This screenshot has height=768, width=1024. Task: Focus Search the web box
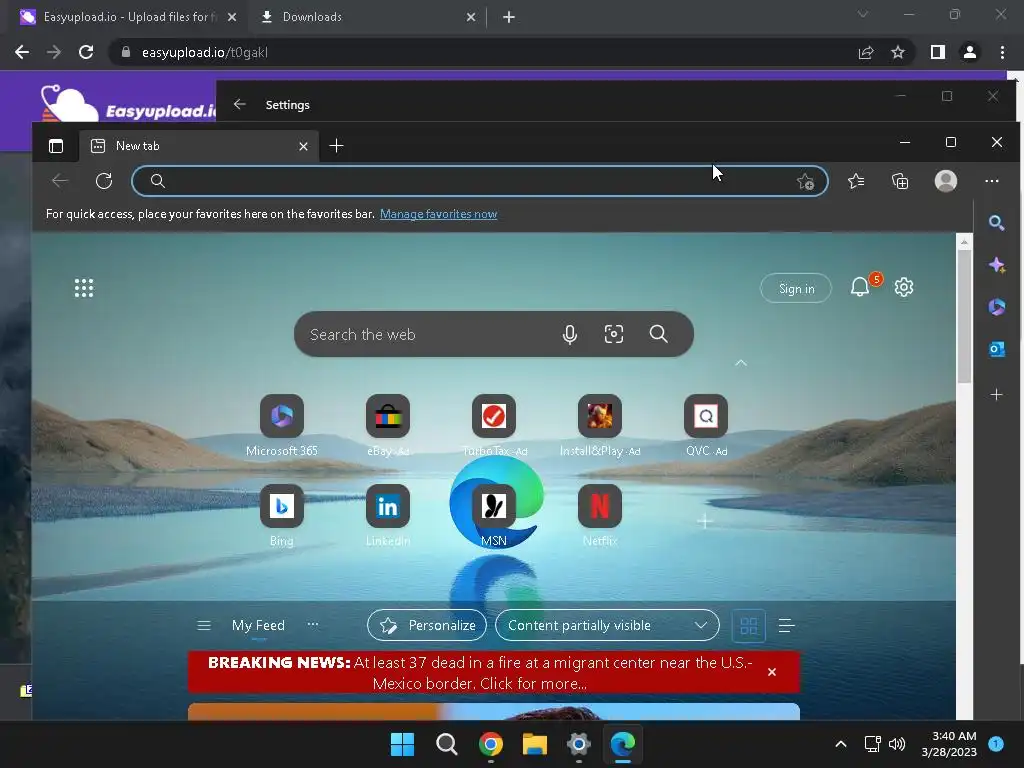coord(494,334)
